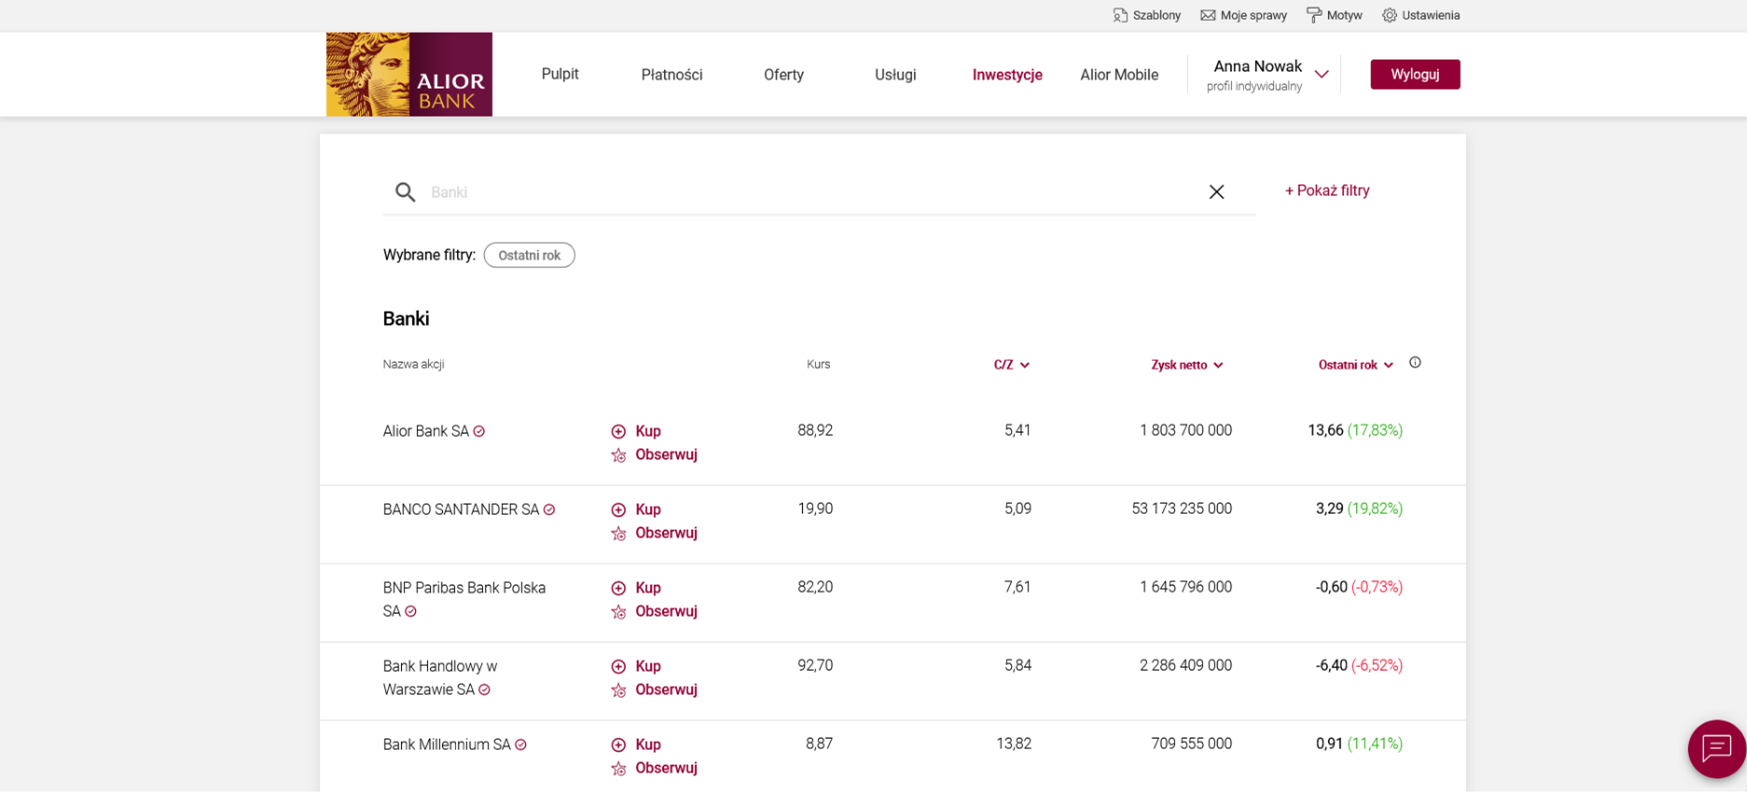Click C/Z value 13,82
The height and width of the screenshot is (792, 1747).
pyautogui.click(x=1014, y=744)
